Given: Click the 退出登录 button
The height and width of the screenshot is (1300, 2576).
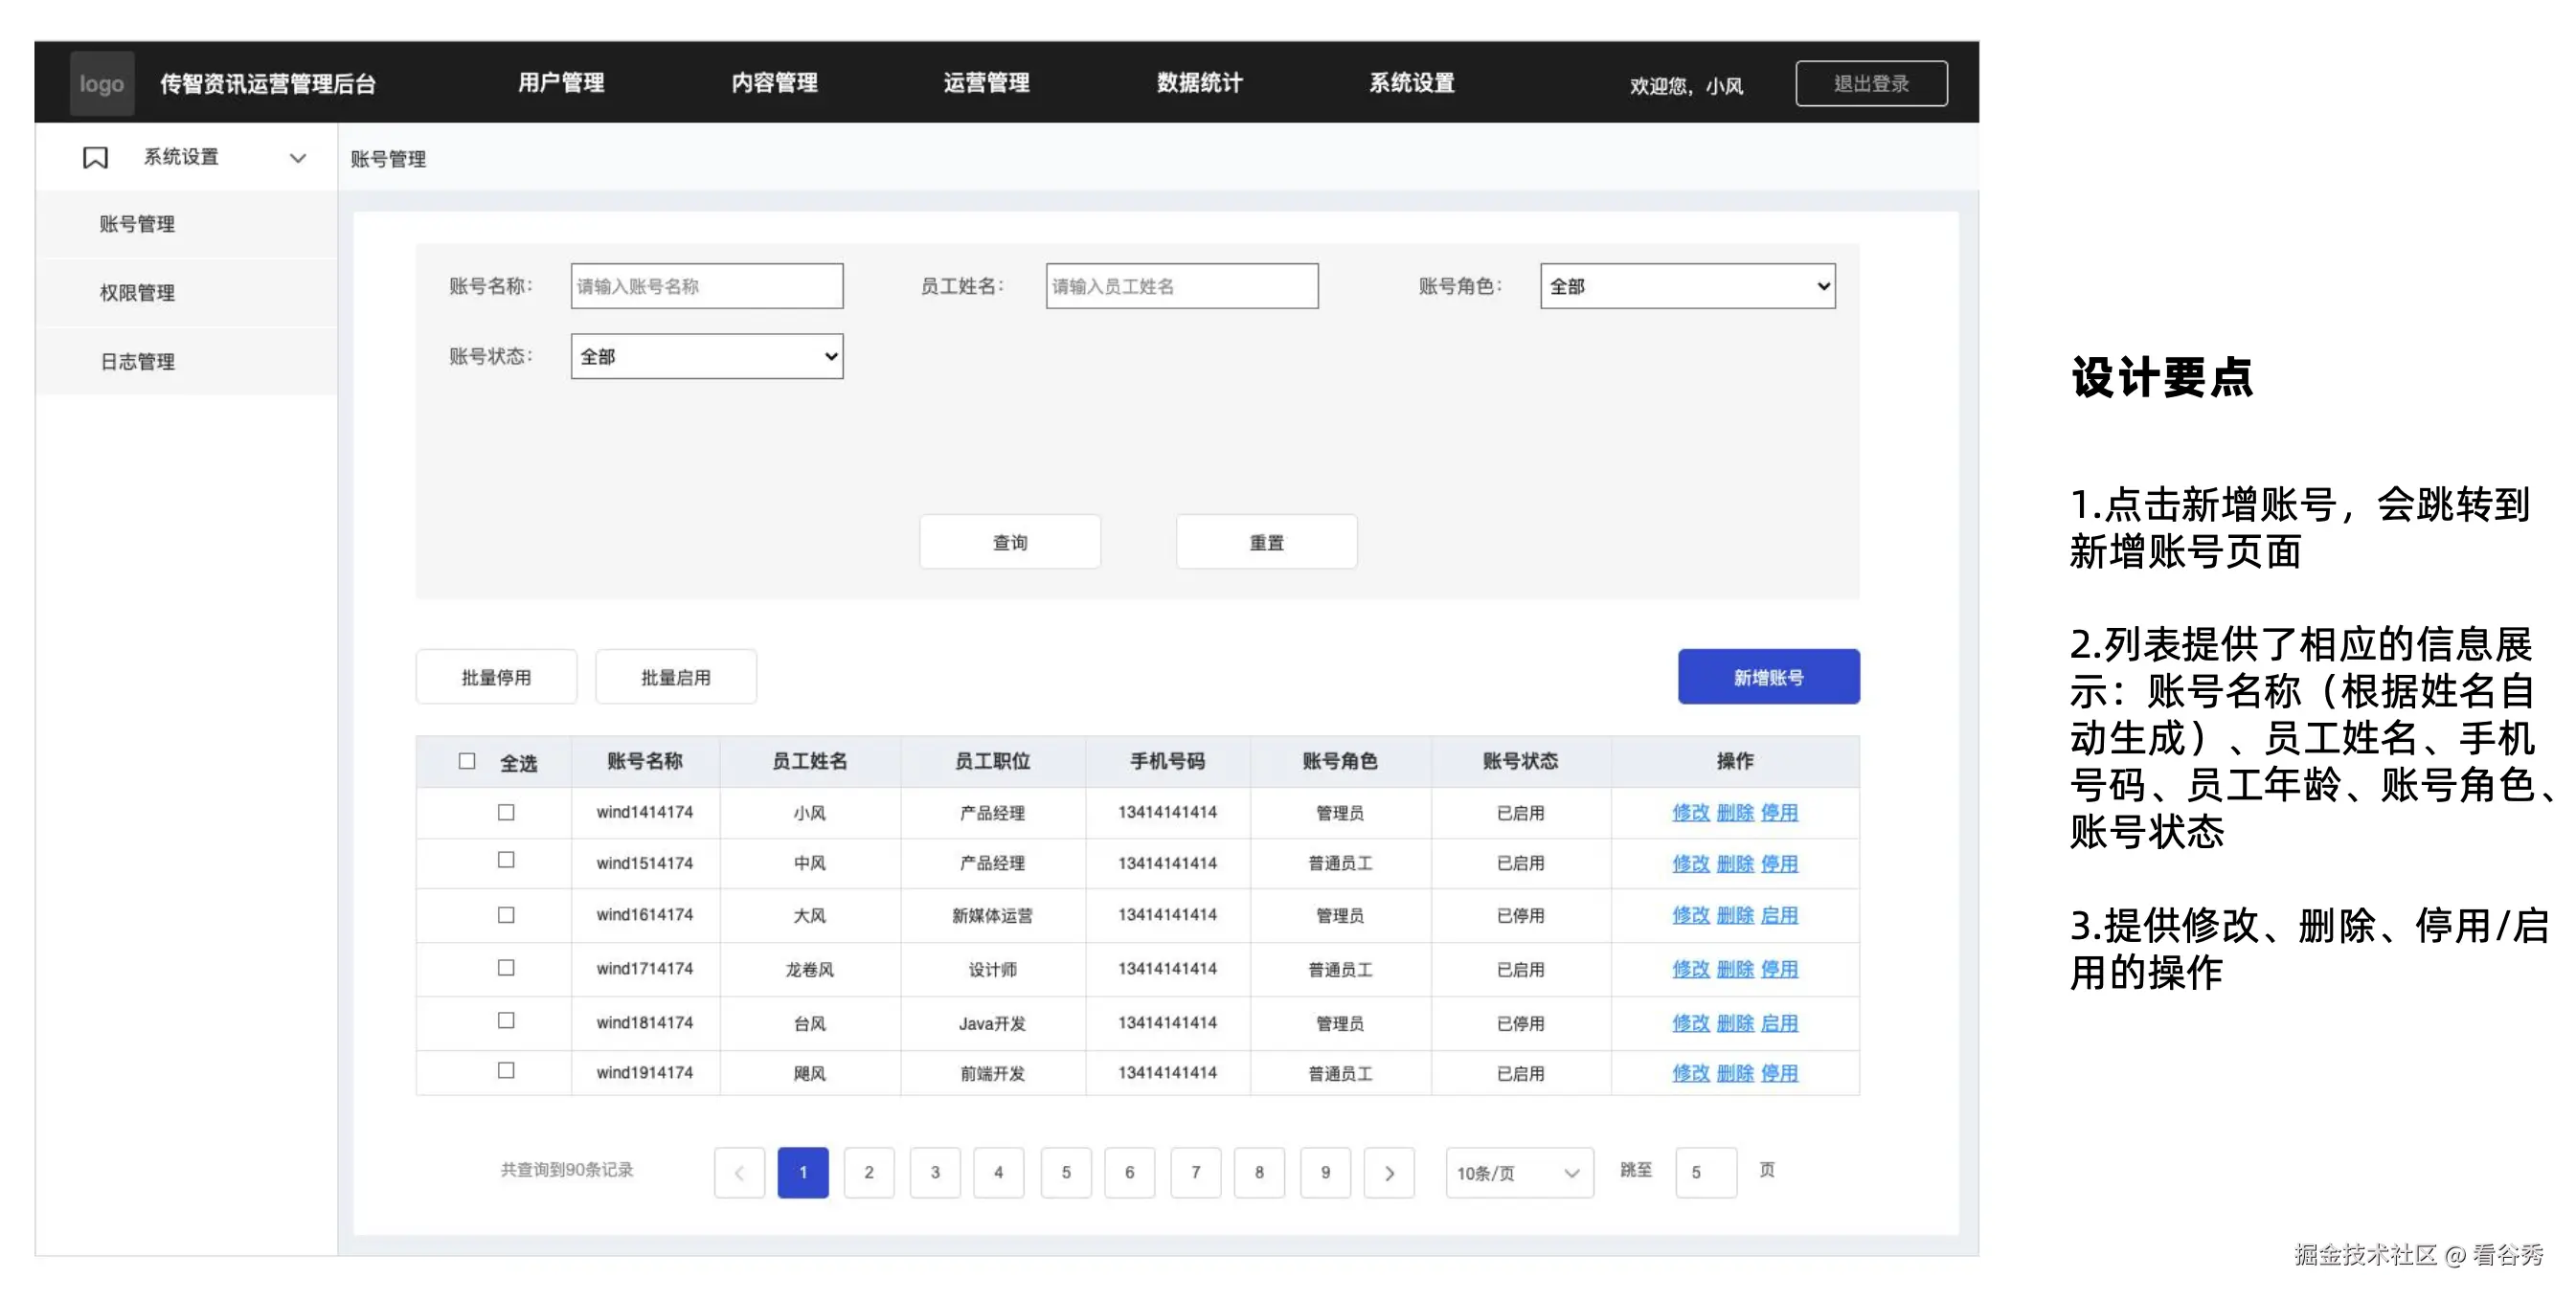Looking at the screenshot, I should [x=1870, y=84].
